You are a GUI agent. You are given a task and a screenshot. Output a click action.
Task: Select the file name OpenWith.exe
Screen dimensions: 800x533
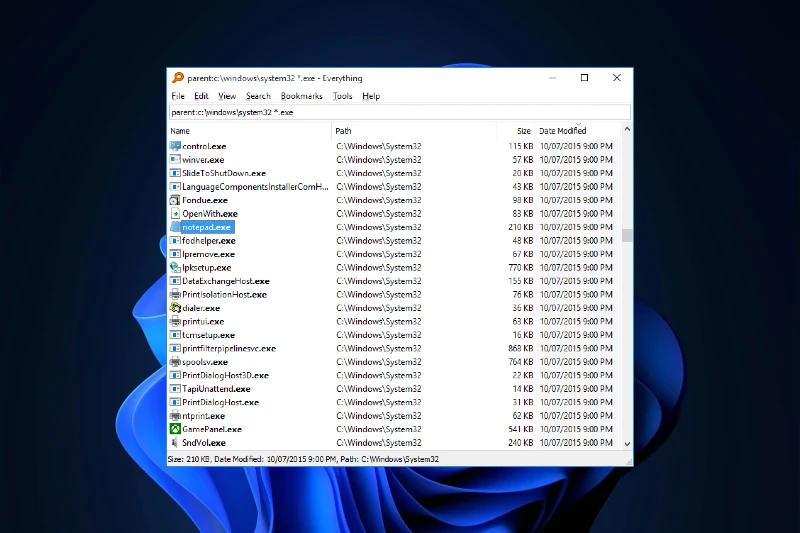[x=210, y=214]
